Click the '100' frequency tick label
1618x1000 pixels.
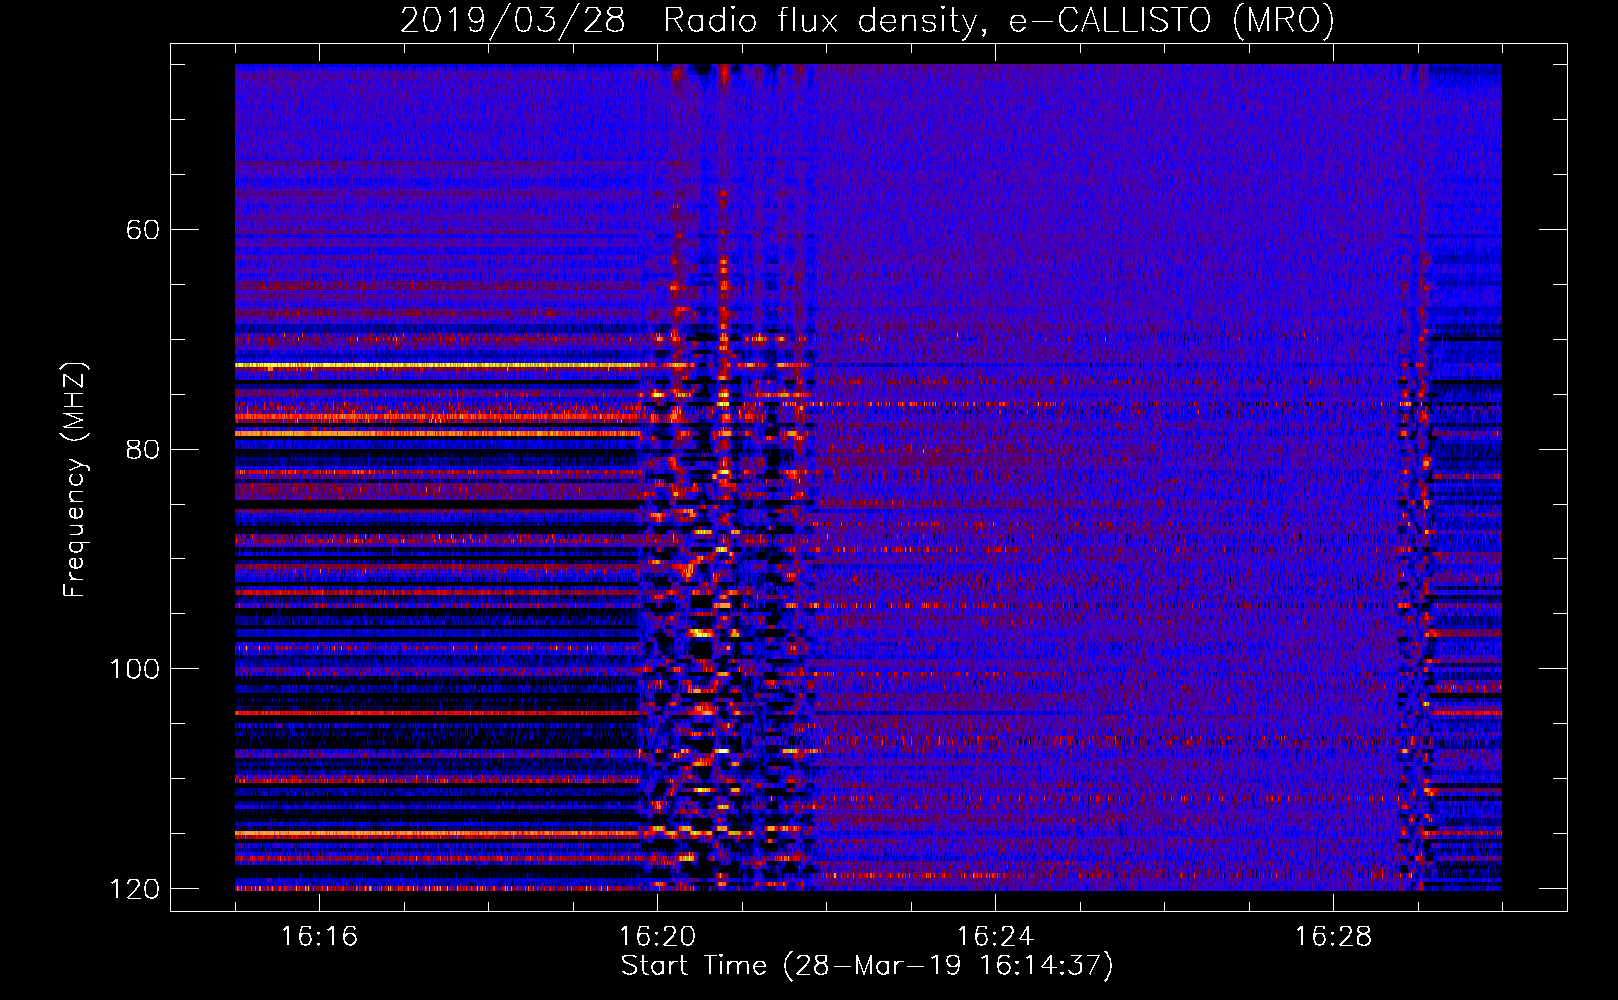click(x=135, y=669)
